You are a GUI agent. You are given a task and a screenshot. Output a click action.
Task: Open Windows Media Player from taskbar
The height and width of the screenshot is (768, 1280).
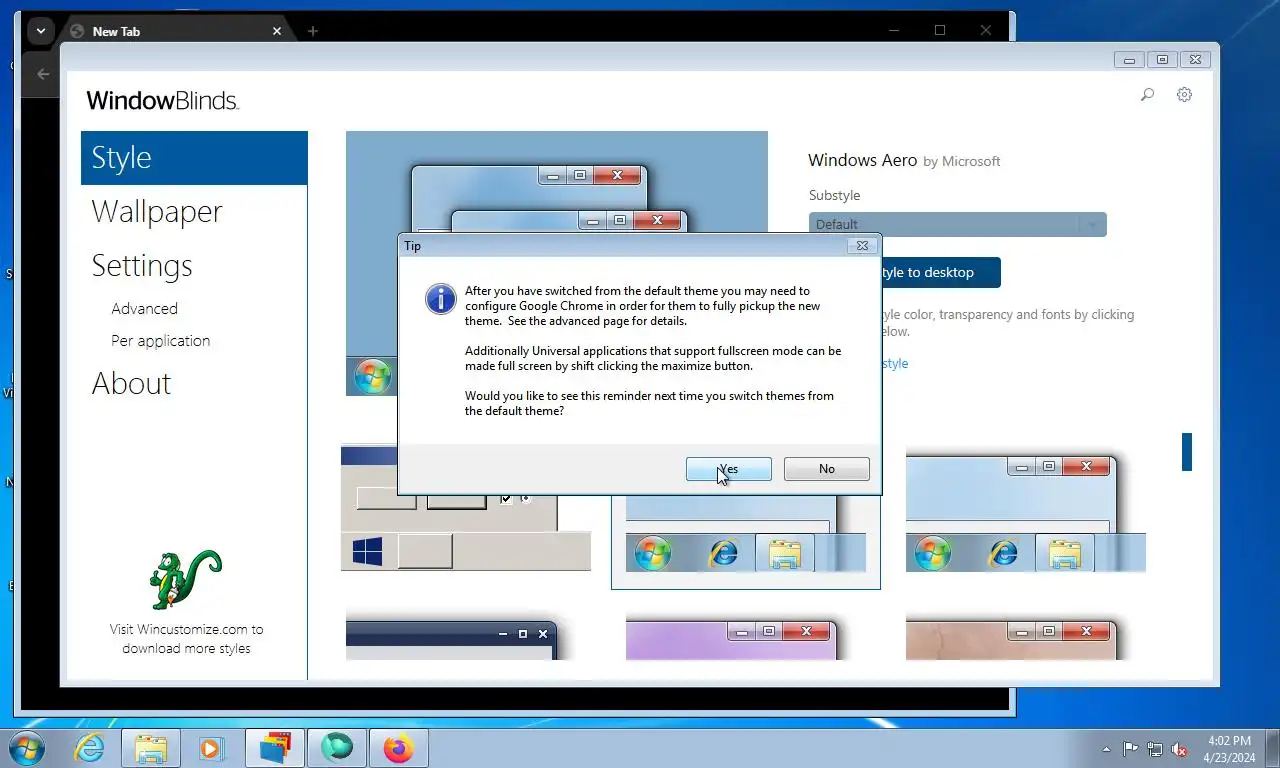pos(211,748)
